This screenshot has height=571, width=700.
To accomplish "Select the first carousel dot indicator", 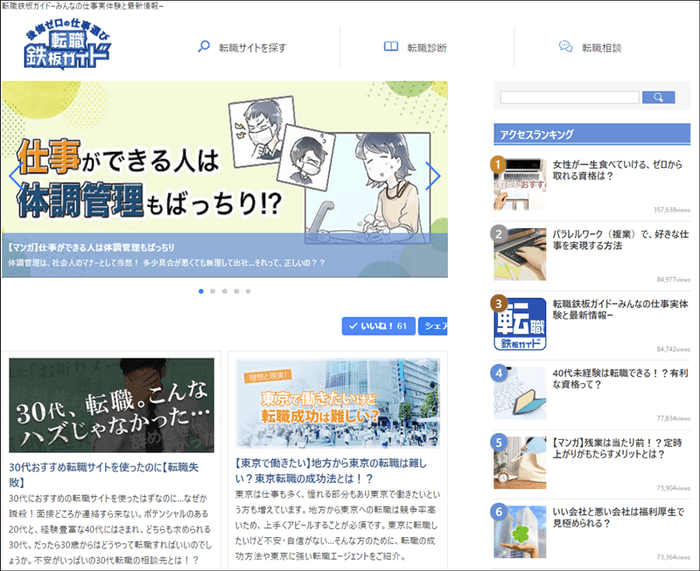I will tap(201, 291).
